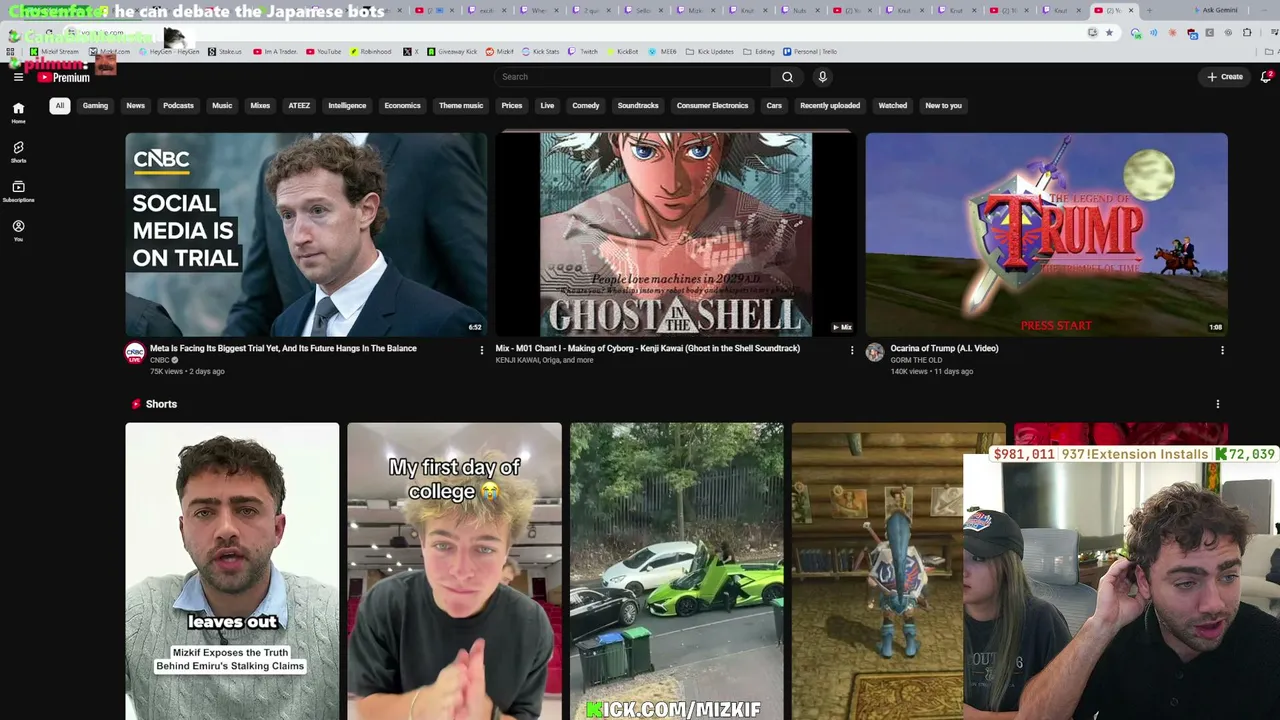Select the Gaming filter chip
Viewport: 1280px width, 720px height.
click(x=95, y=105)
